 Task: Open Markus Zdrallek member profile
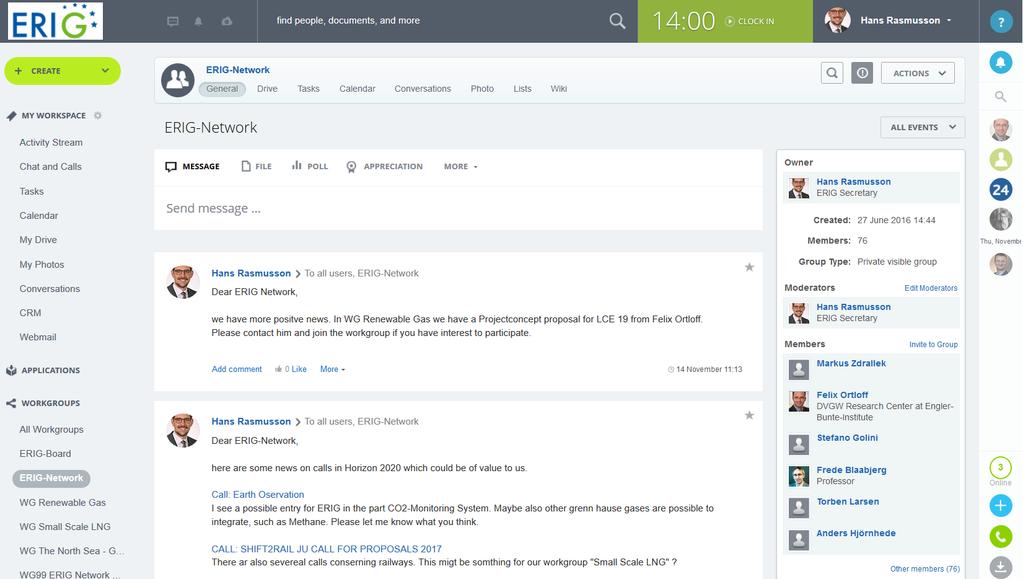click(851, 364)
